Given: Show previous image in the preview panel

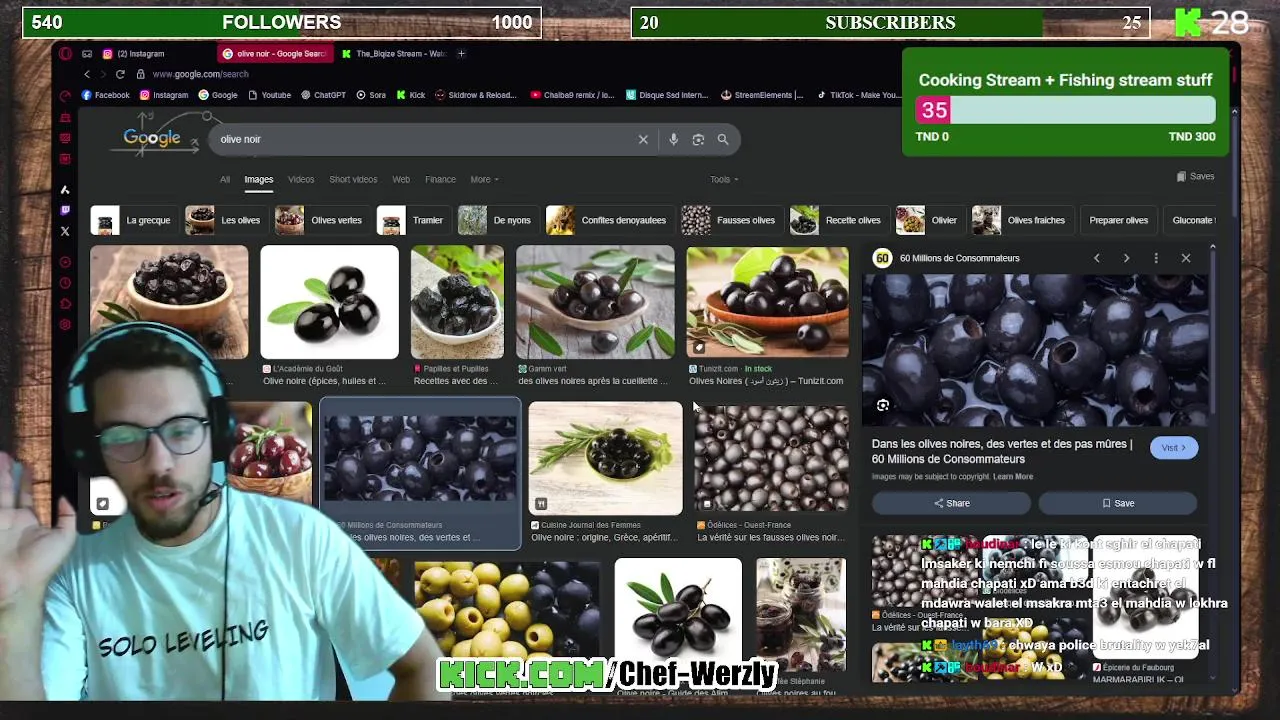Looking at the screenshot, I should tap(1096, 258).
